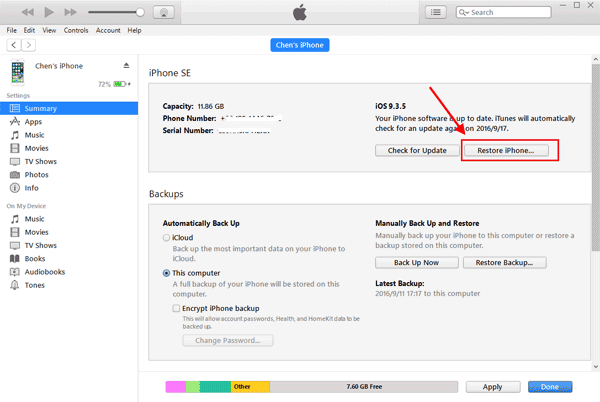Click the Apply button

492,387
